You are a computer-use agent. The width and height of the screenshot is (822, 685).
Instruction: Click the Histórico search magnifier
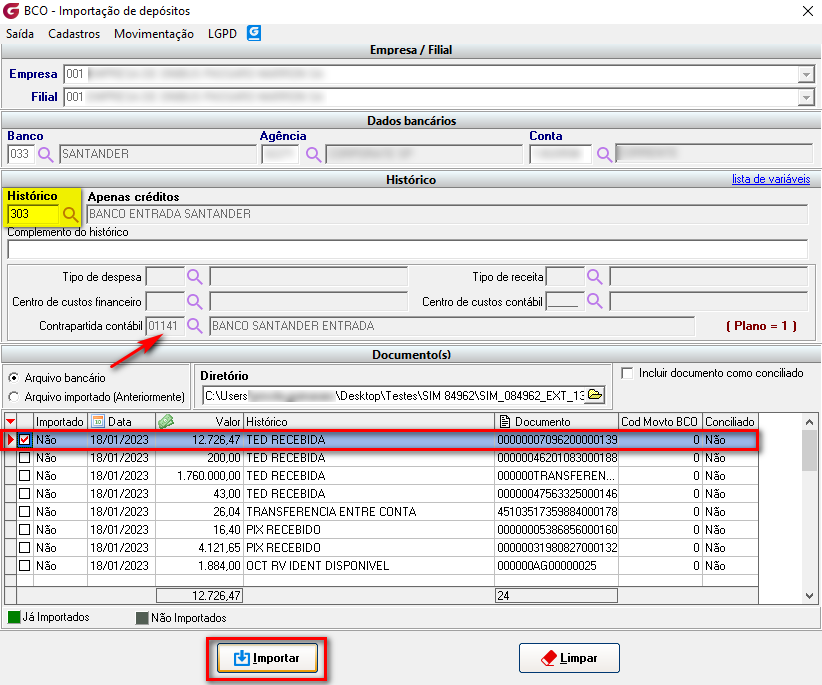pyautogui.click(x=70, y=214)
